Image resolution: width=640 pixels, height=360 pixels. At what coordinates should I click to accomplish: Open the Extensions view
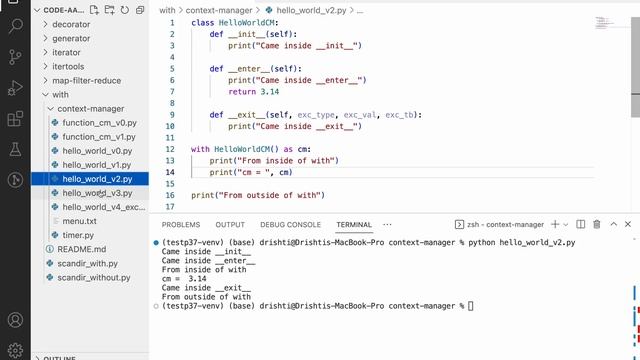pos(16,119)
